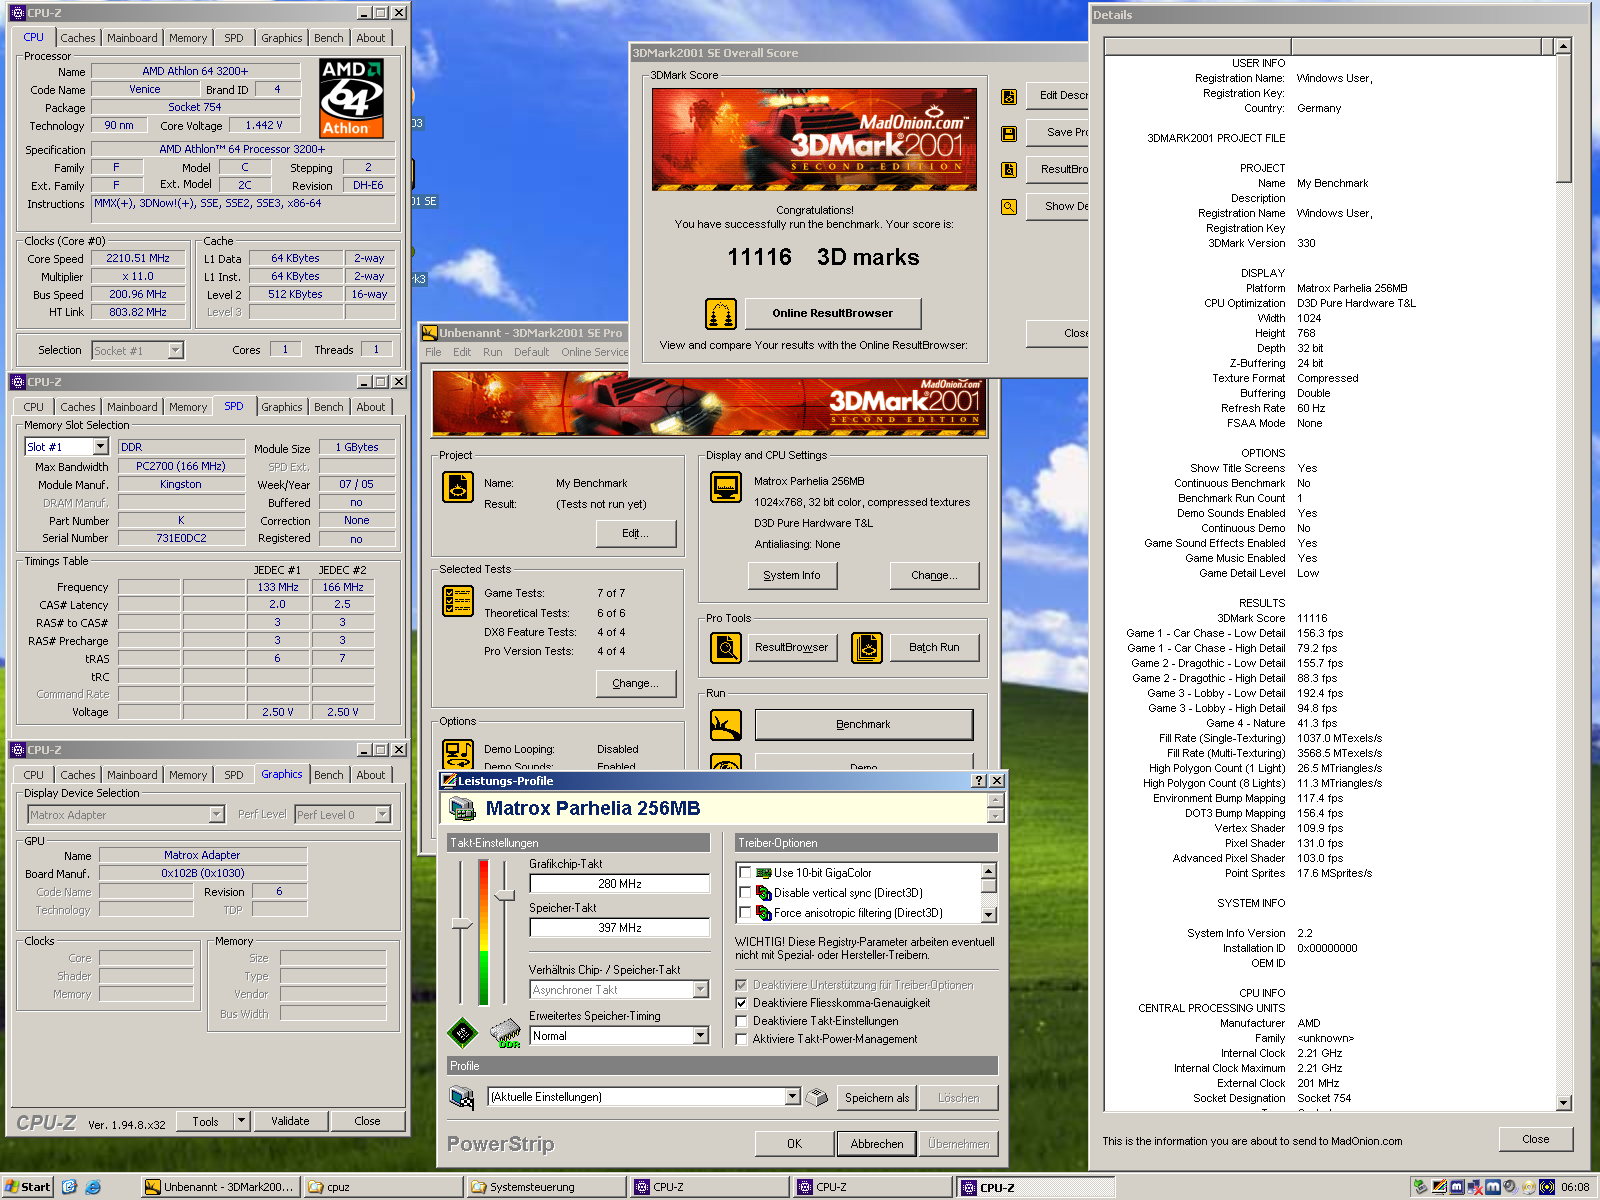This screenshot has width=1600, height=1200.
Task: Click the Grafikchip-Takt 280 MHz field
Action: pyautogui.click(x=620, y=884)
